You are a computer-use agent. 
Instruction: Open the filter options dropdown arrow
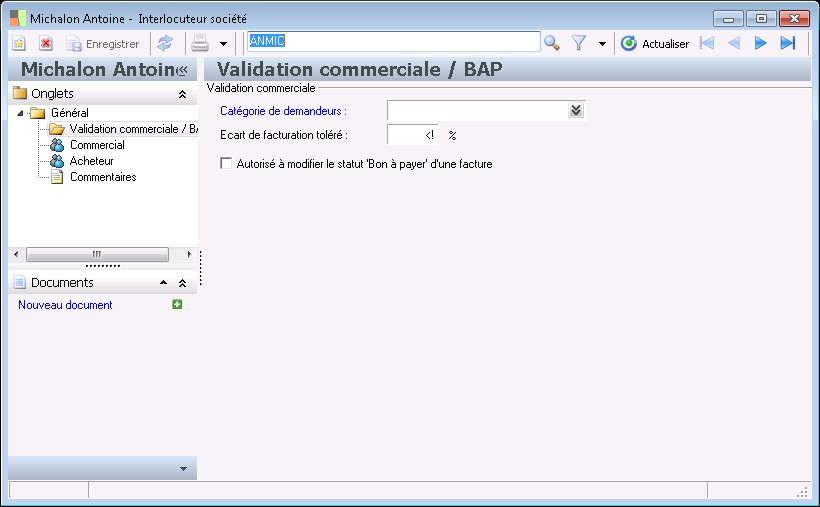[x=602, y=44]
